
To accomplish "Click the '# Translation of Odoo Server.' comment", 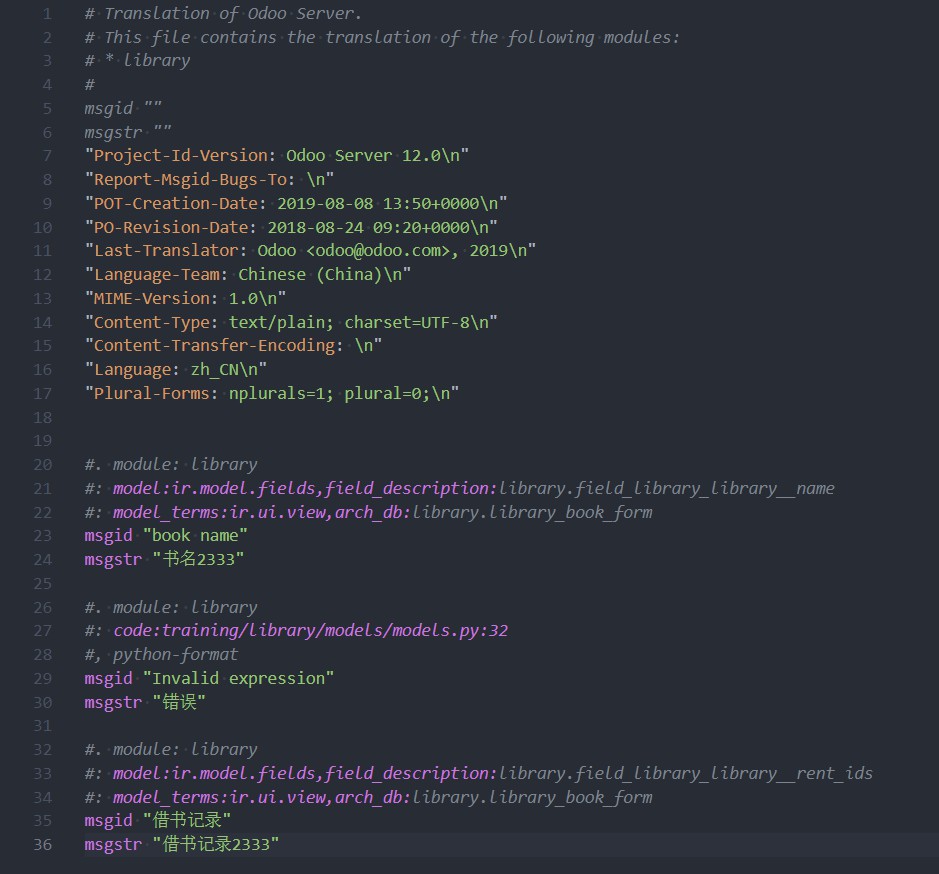I will click(x=223, y=14).
